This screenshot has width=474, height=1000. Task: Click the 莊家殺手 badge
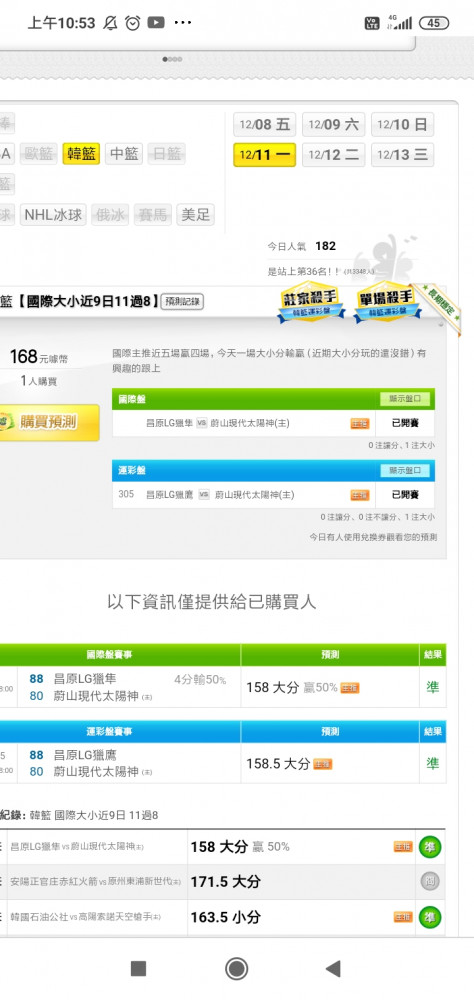click(311, 302)
